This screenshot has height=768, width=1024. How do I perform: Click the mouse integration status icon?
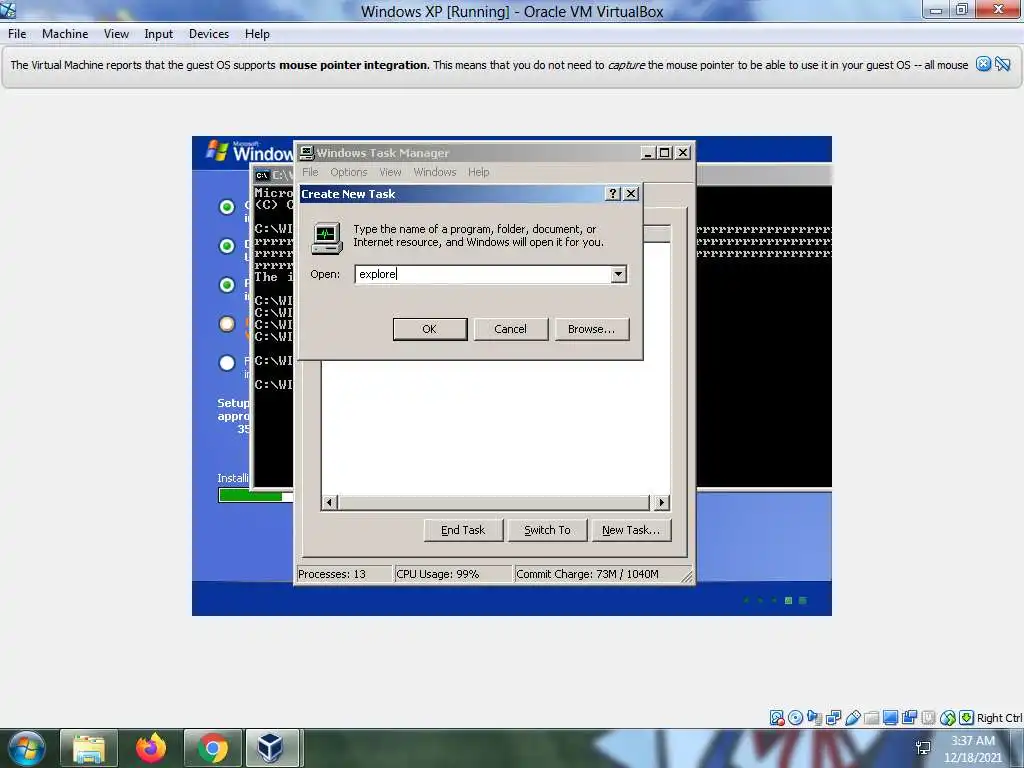pos(948,718)
